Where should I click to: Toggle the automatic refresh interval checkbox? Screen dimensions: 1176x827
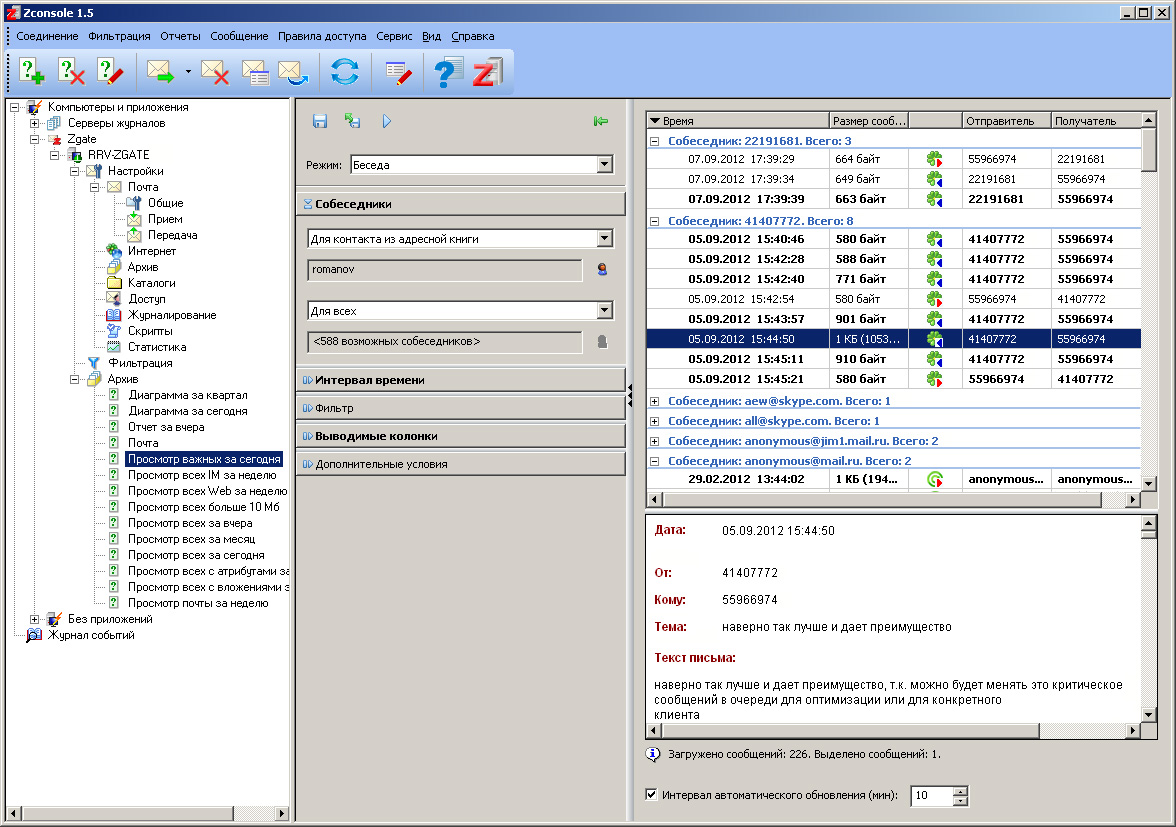[652, 795]
